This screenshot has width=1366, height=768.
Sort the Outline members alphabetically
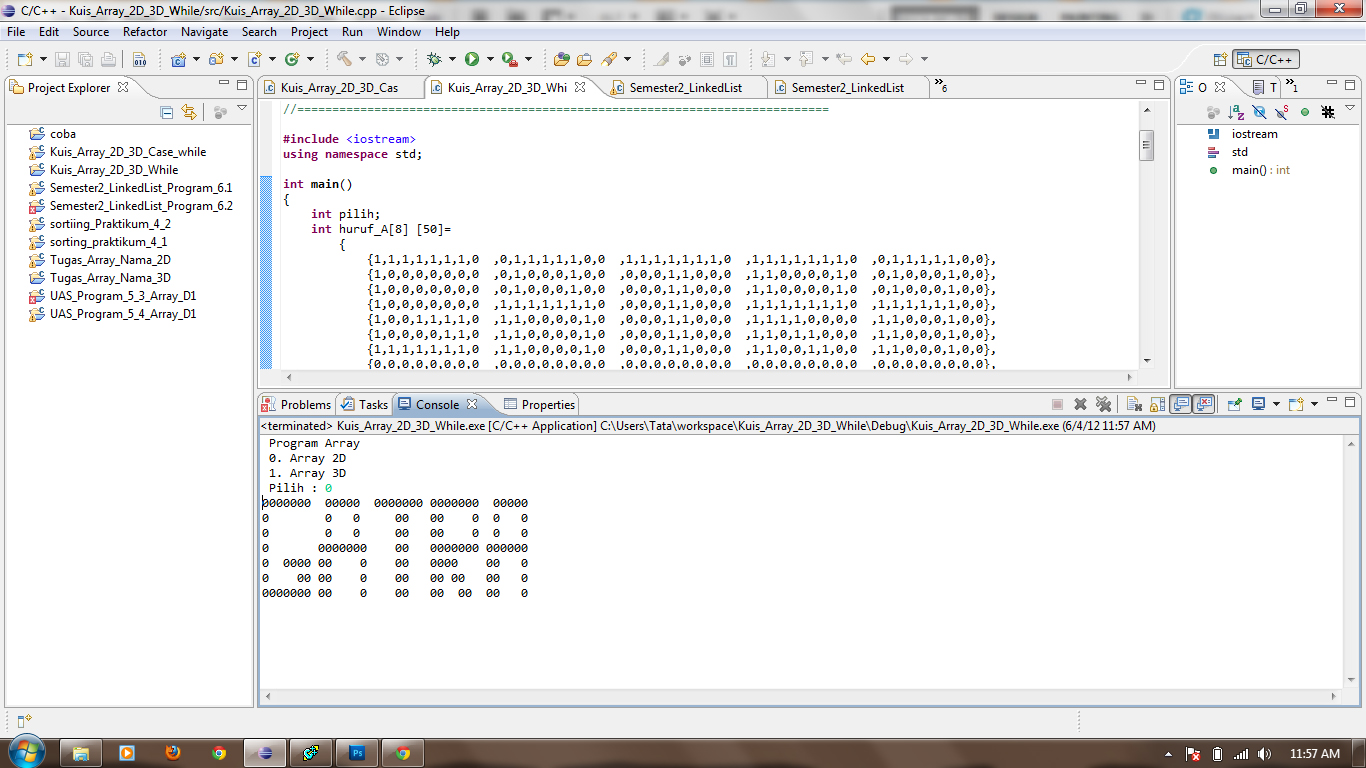point(1234,112)
